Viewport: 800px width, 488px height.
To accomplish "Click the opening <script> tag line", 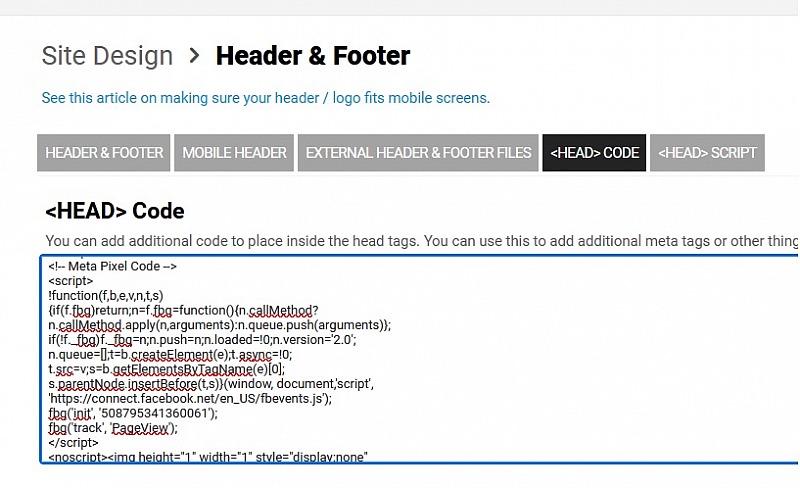I will [70, 281].
